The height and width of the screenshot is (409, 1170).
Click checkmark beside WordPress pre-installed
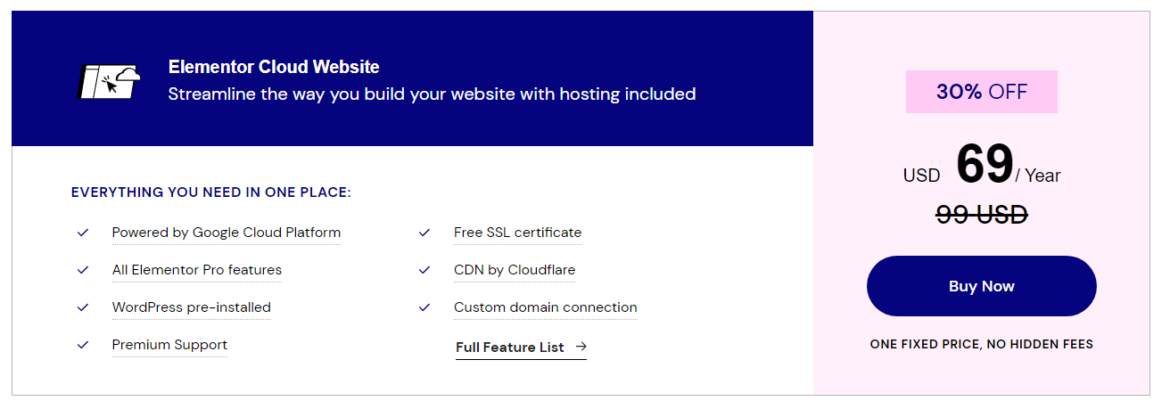[x=83, y=307]
